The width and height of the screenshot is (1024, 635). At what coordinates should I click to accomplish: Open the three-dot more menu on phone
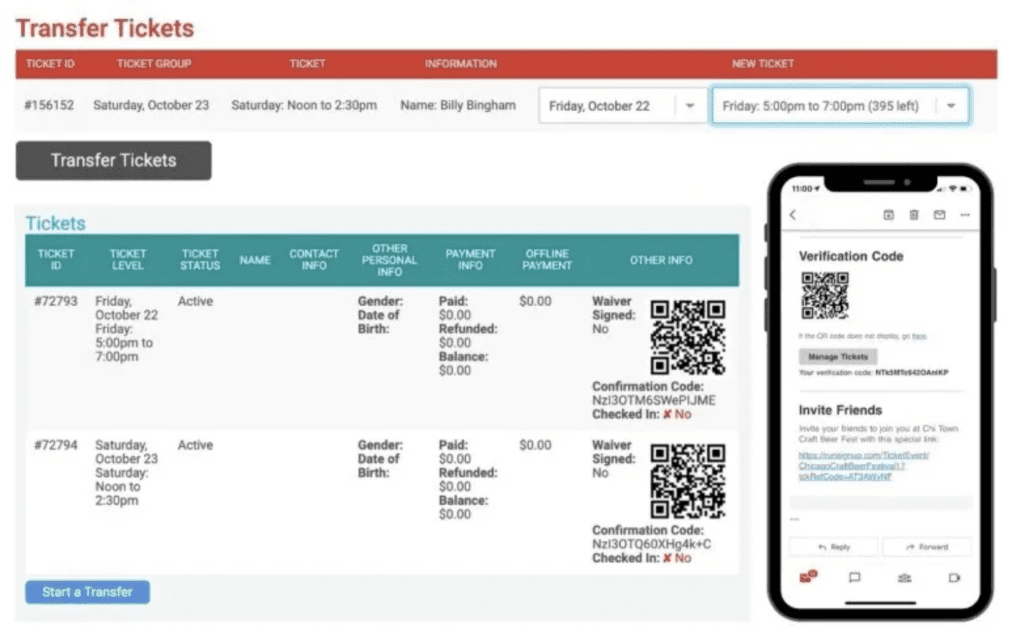coord(965,215)
